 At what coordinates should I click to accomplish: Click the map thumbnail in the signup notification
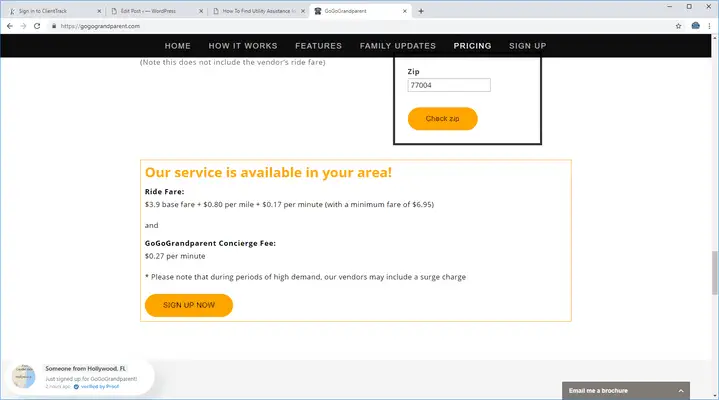pyautogui.click(x=23, y=377)
